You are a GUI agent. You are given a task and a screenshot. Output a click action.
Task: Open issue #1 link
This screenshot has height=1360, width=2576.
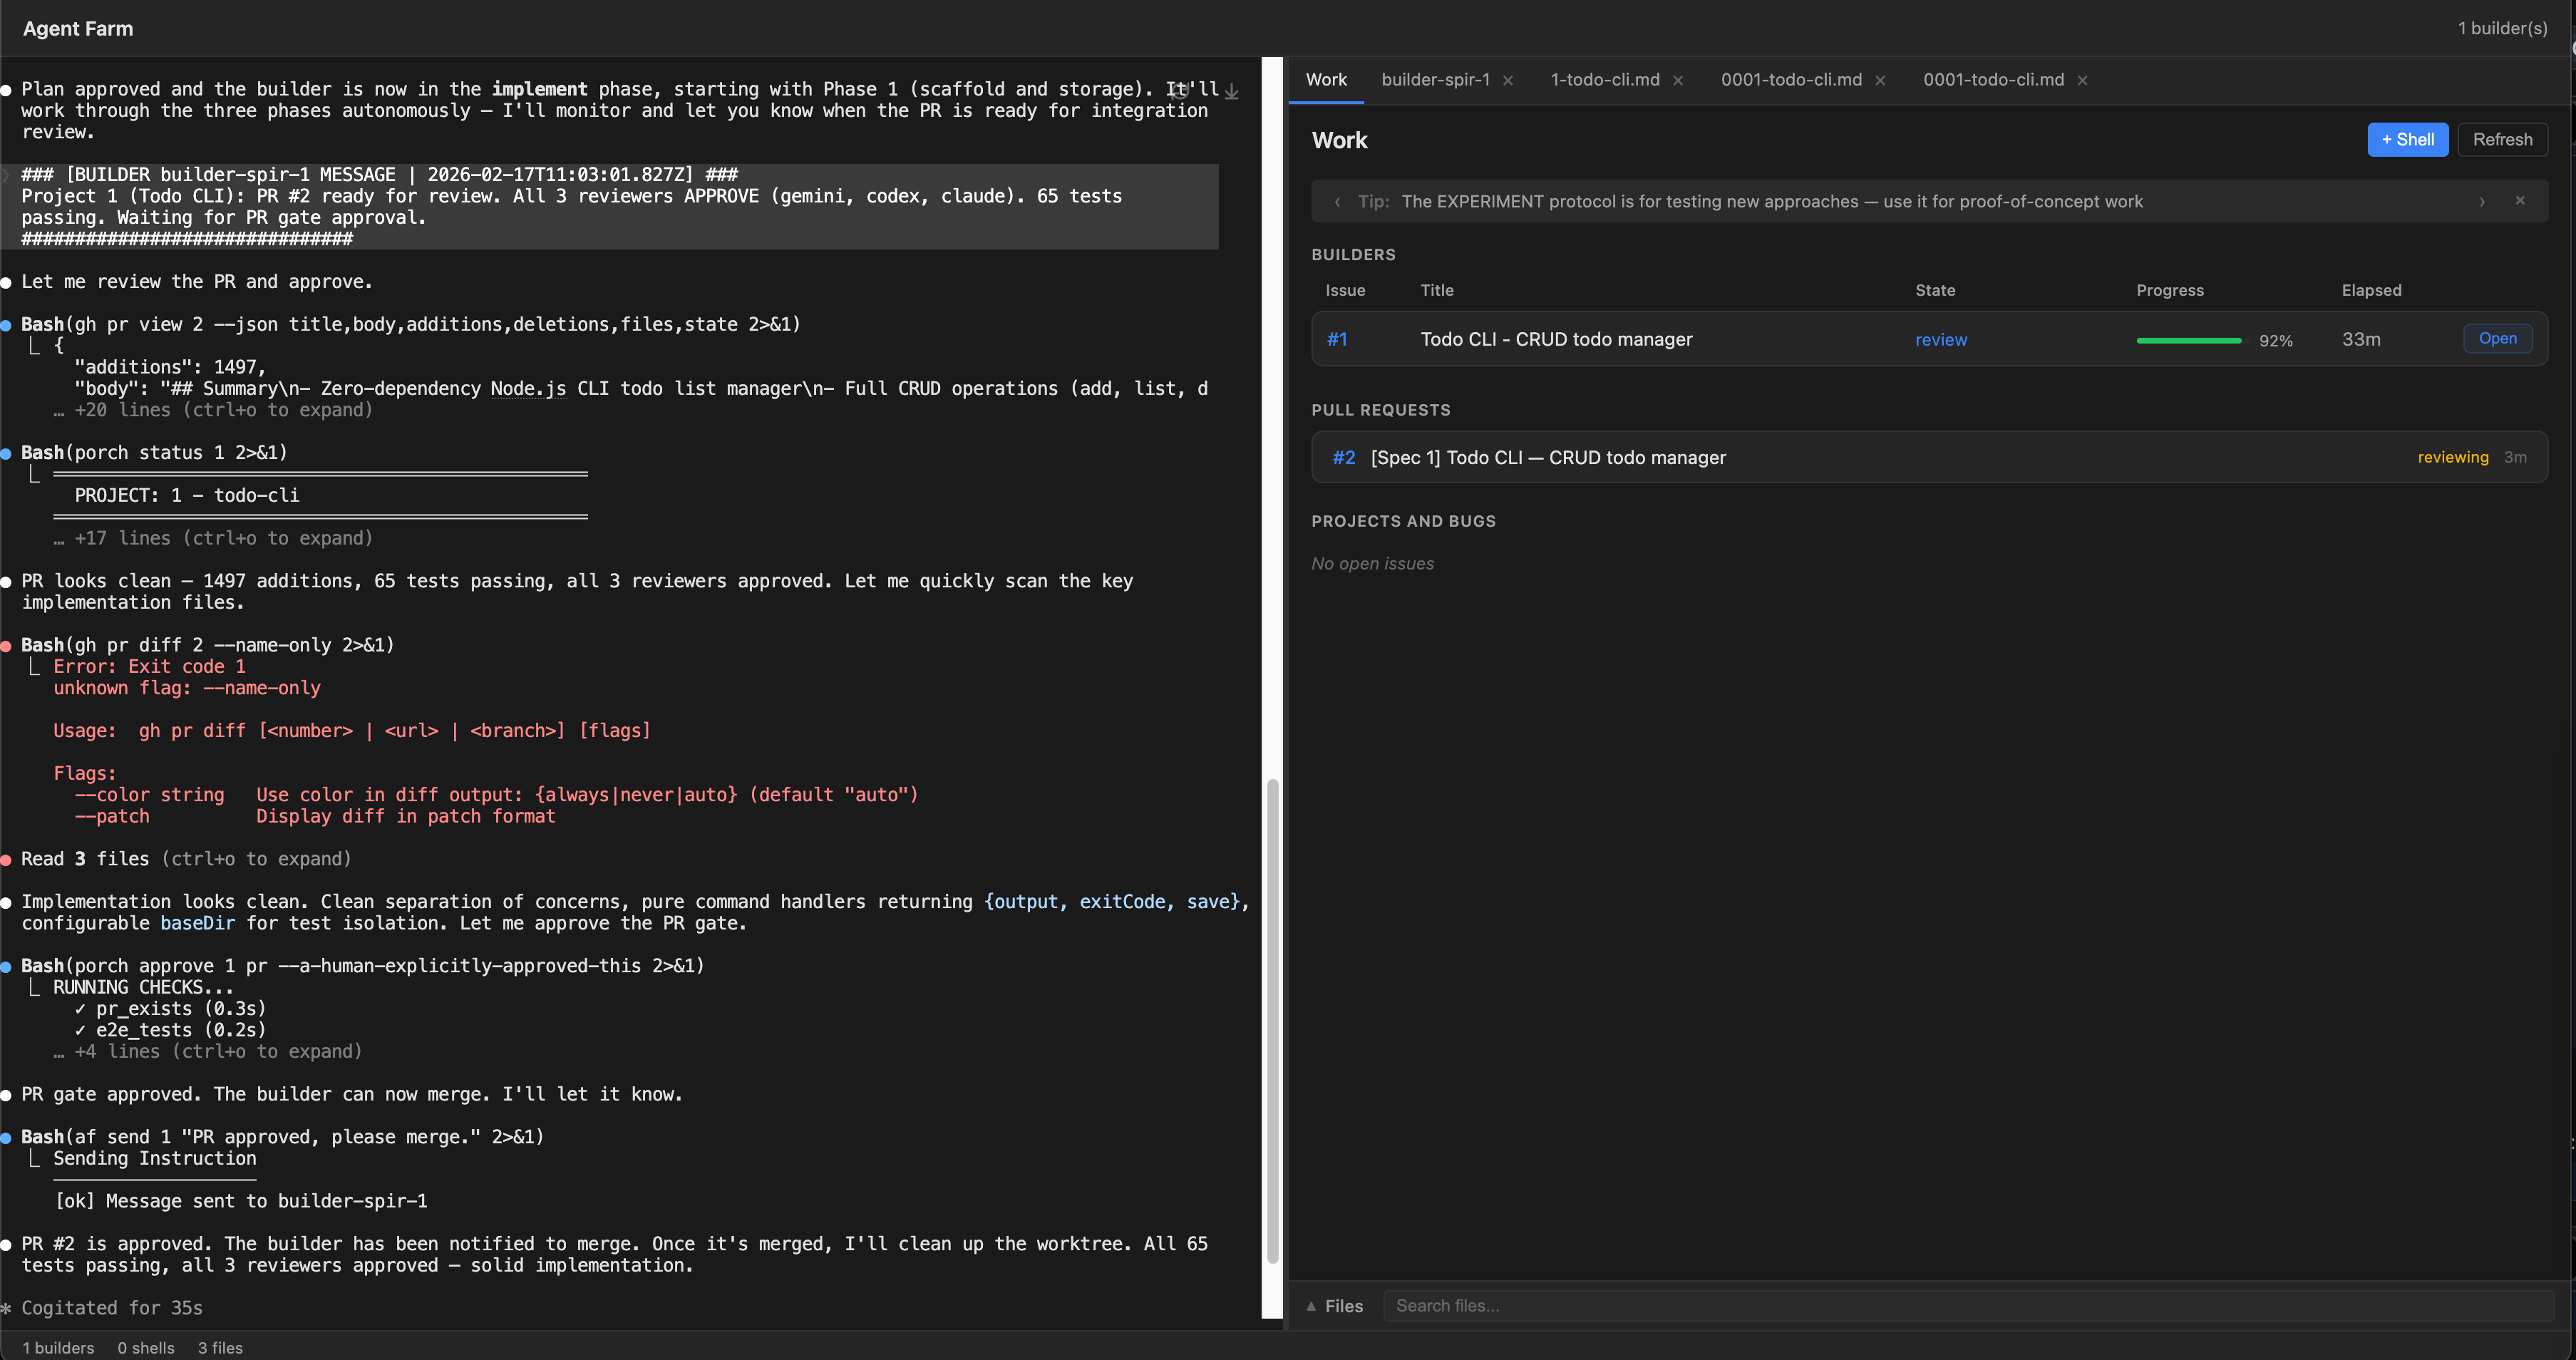[x=1337, y=340]
